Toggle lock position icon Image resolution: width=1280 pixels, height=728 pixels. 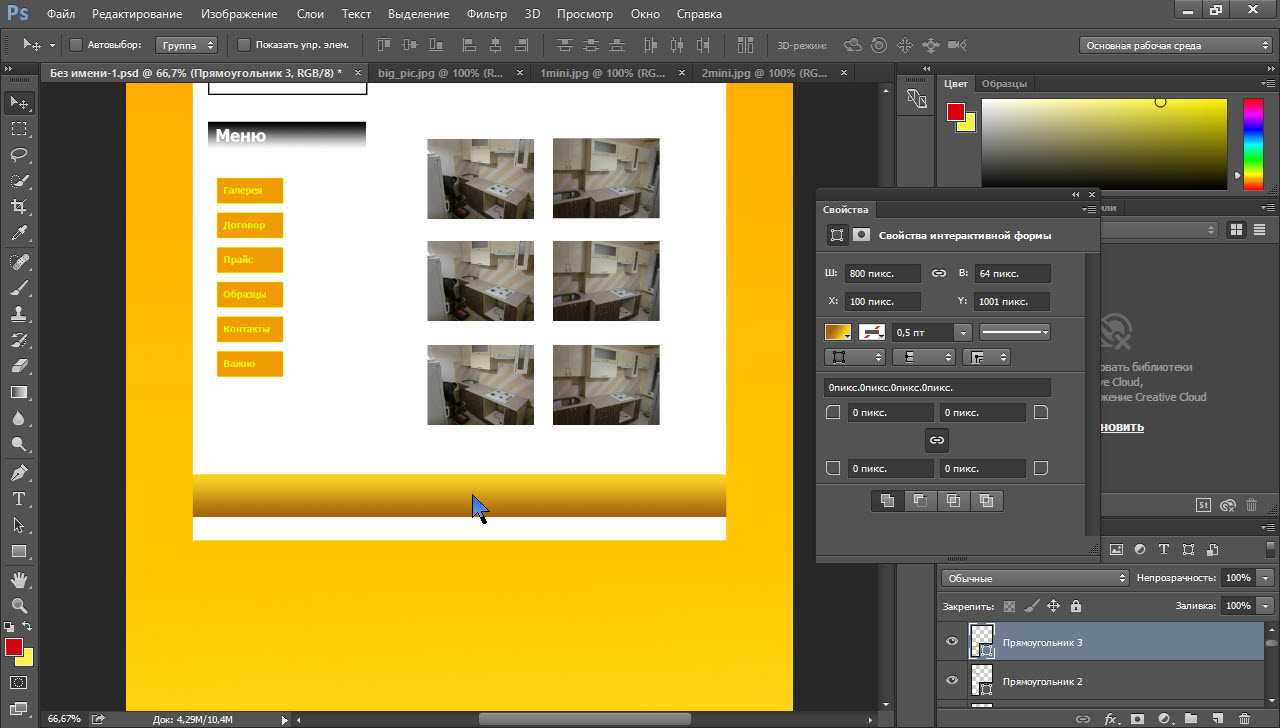[1053, 606]
